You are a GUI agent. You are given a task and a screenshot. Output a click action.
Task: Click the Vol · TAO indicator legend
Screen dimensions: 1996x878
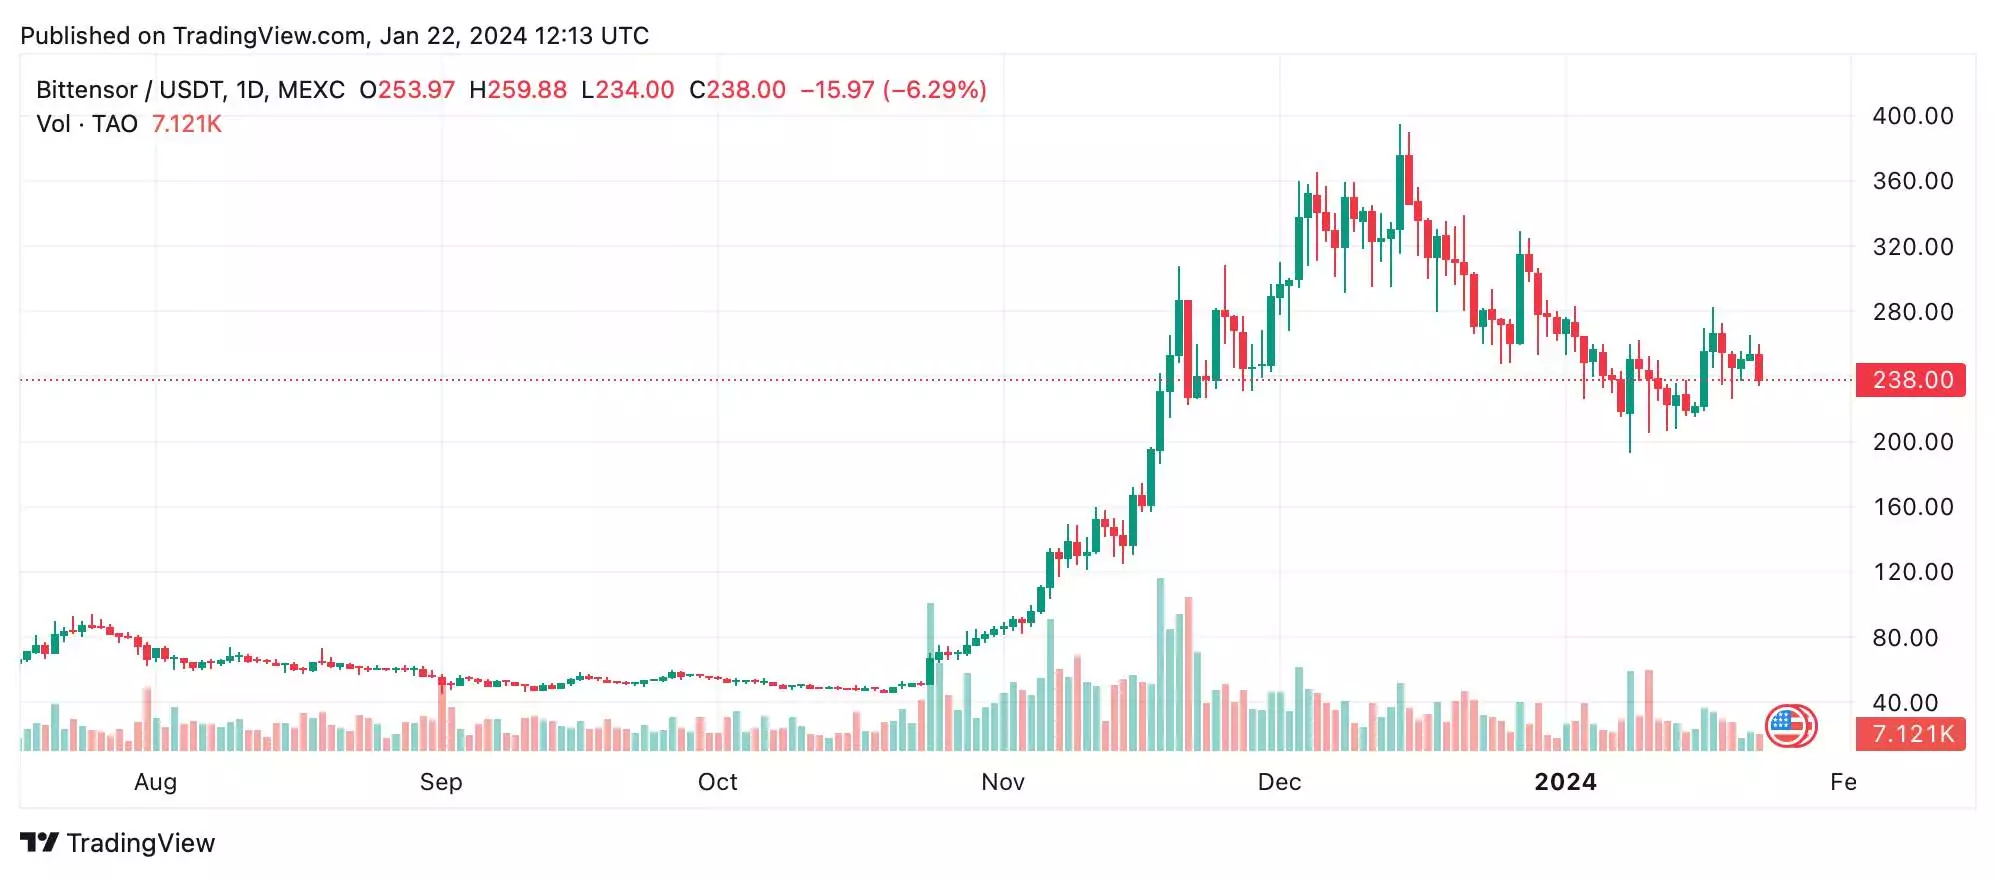click(x=87, y=124)
